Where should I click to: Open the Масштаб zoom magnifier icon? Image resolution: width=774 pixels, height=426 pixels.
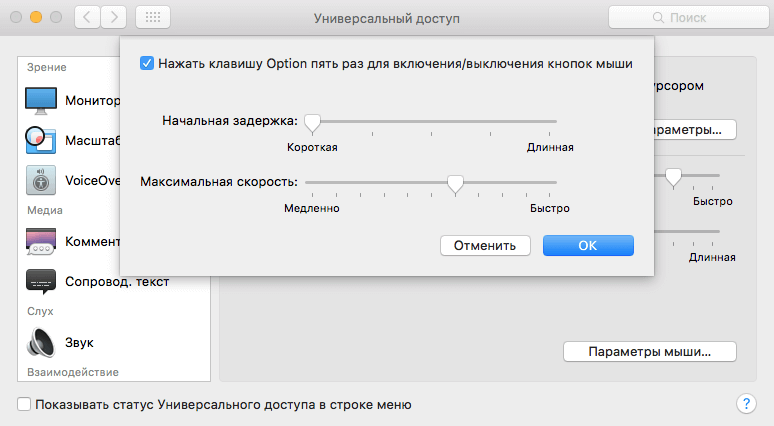coord(41,141)
